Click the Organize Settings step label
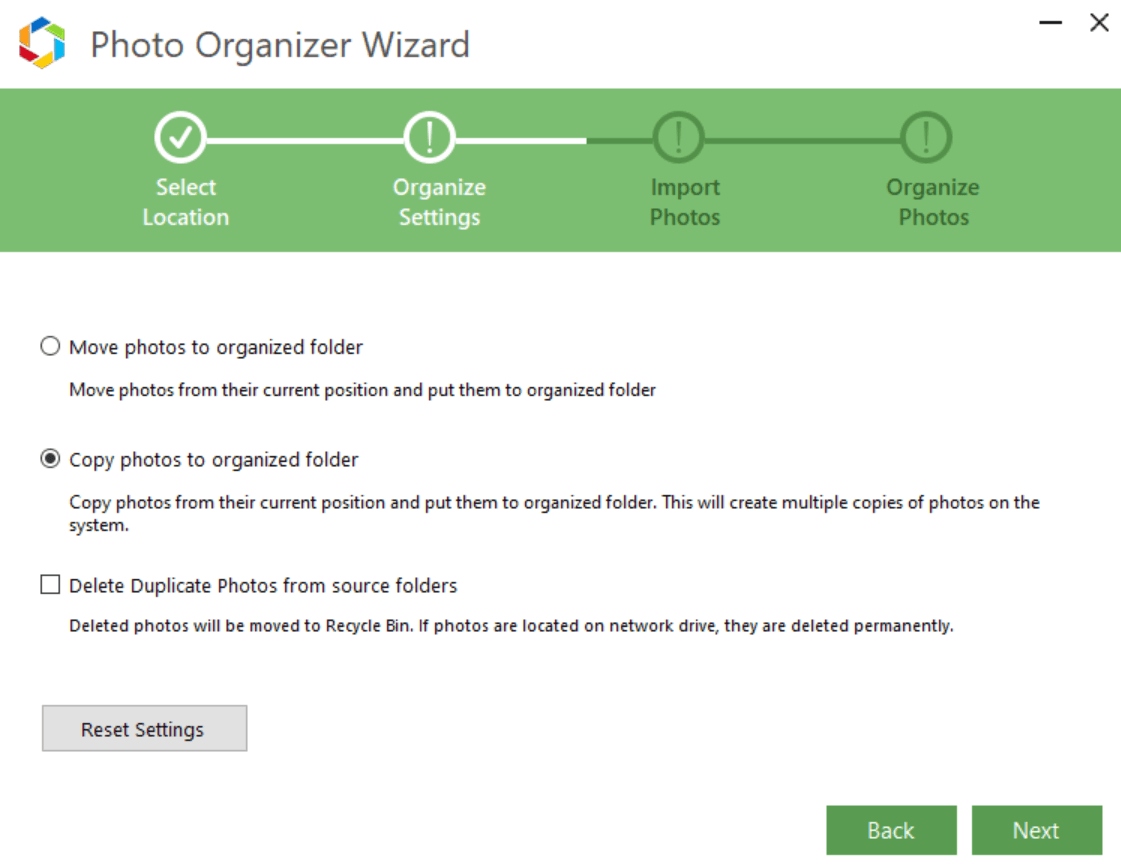Viewport: 1121px width, 864px height. point(439,202)
